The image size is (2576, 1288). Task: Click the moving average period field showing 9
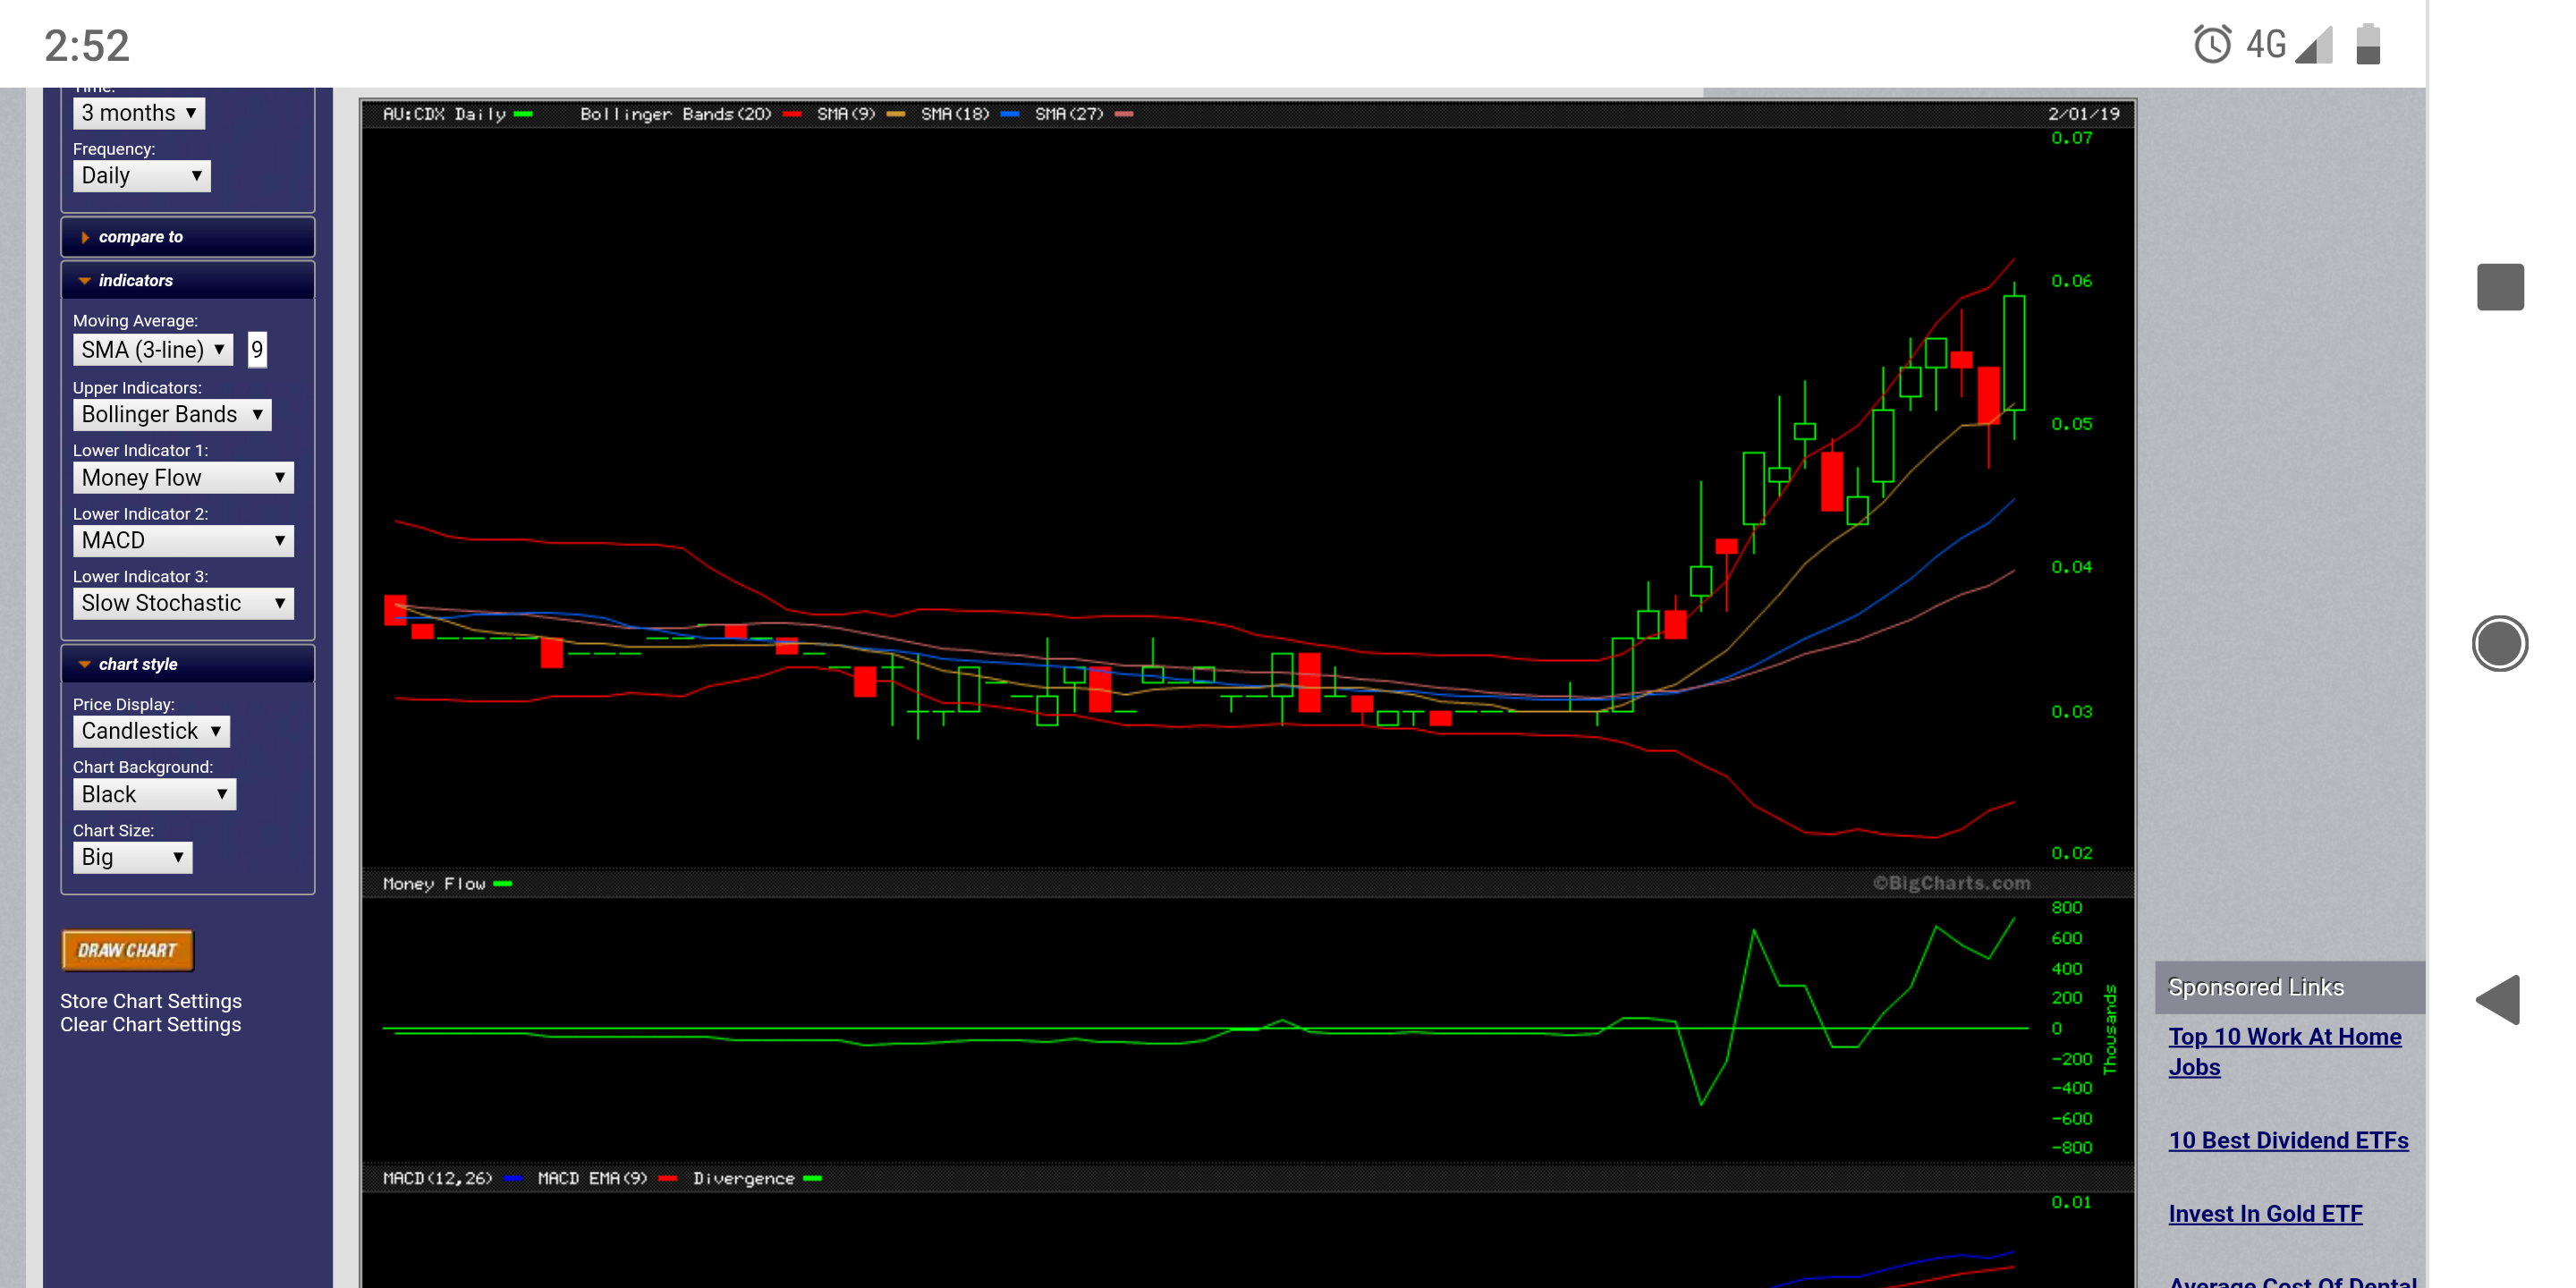257,350
